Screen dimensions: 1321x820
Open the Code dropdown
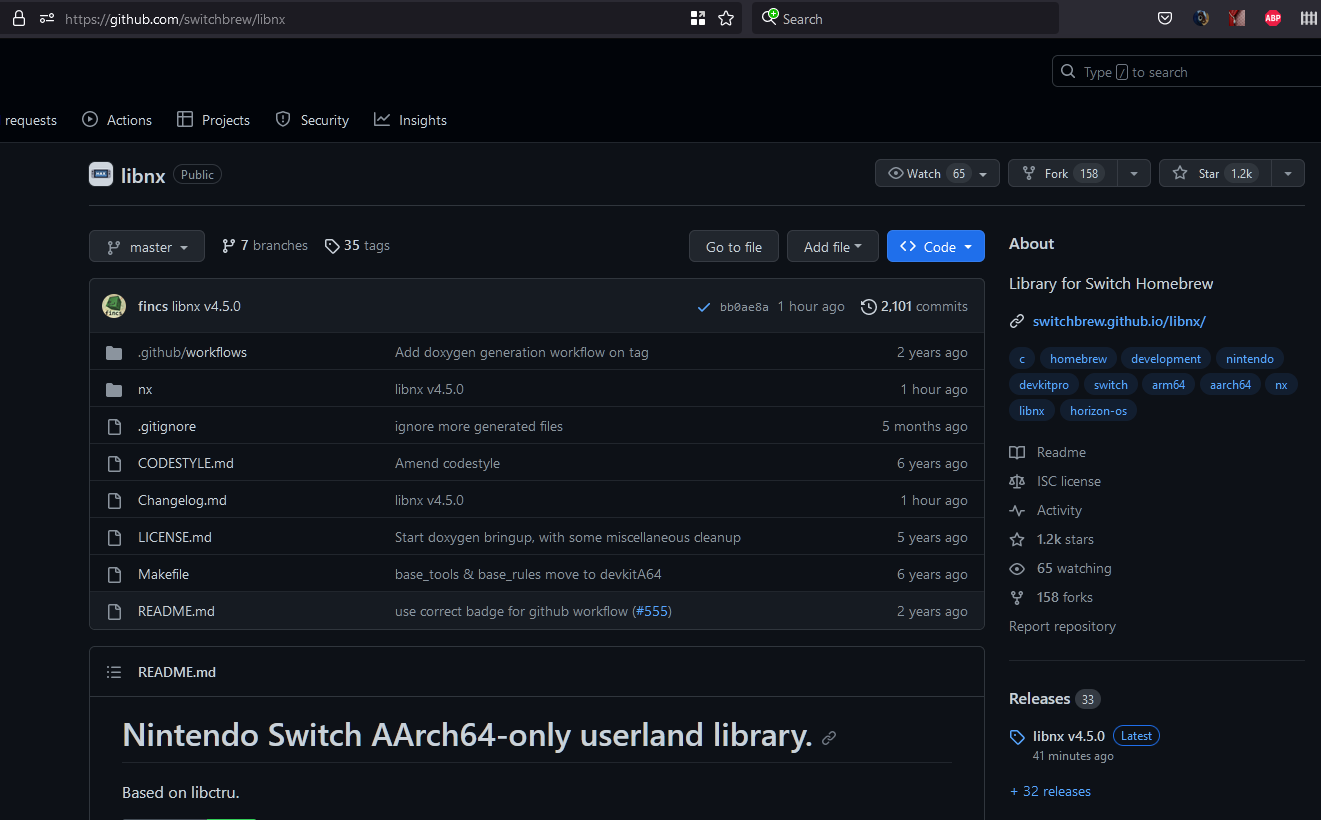[x=936, y=246]
